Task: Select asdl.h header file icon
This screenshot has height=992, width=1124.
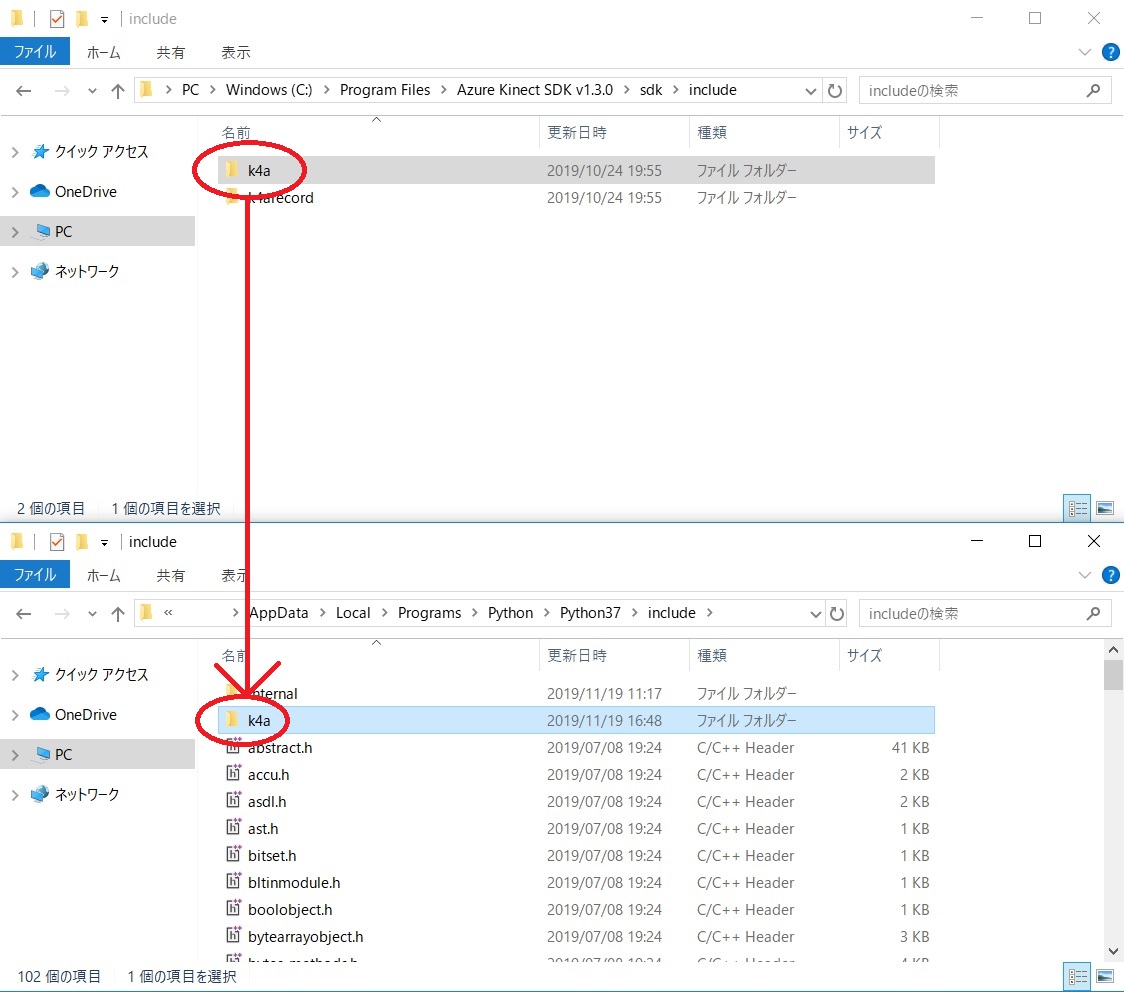Action: (x=234, y=801)
